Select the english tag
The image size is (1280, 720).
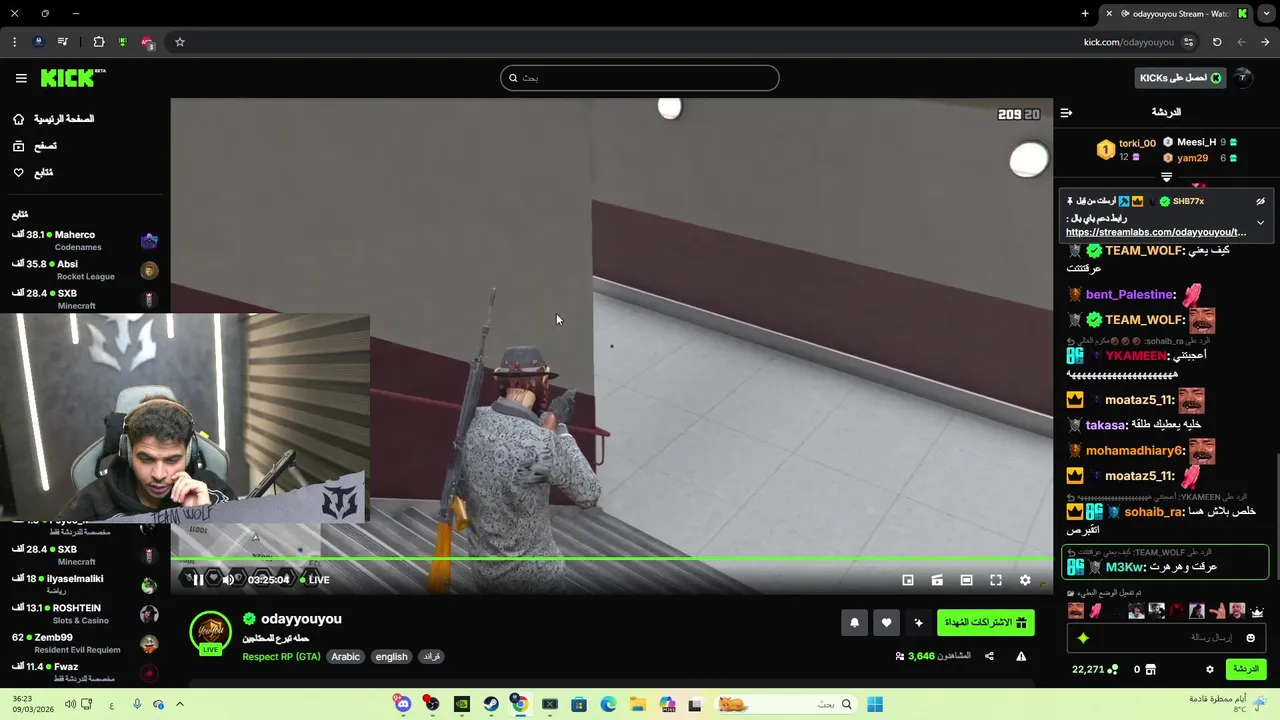[391, 657]
